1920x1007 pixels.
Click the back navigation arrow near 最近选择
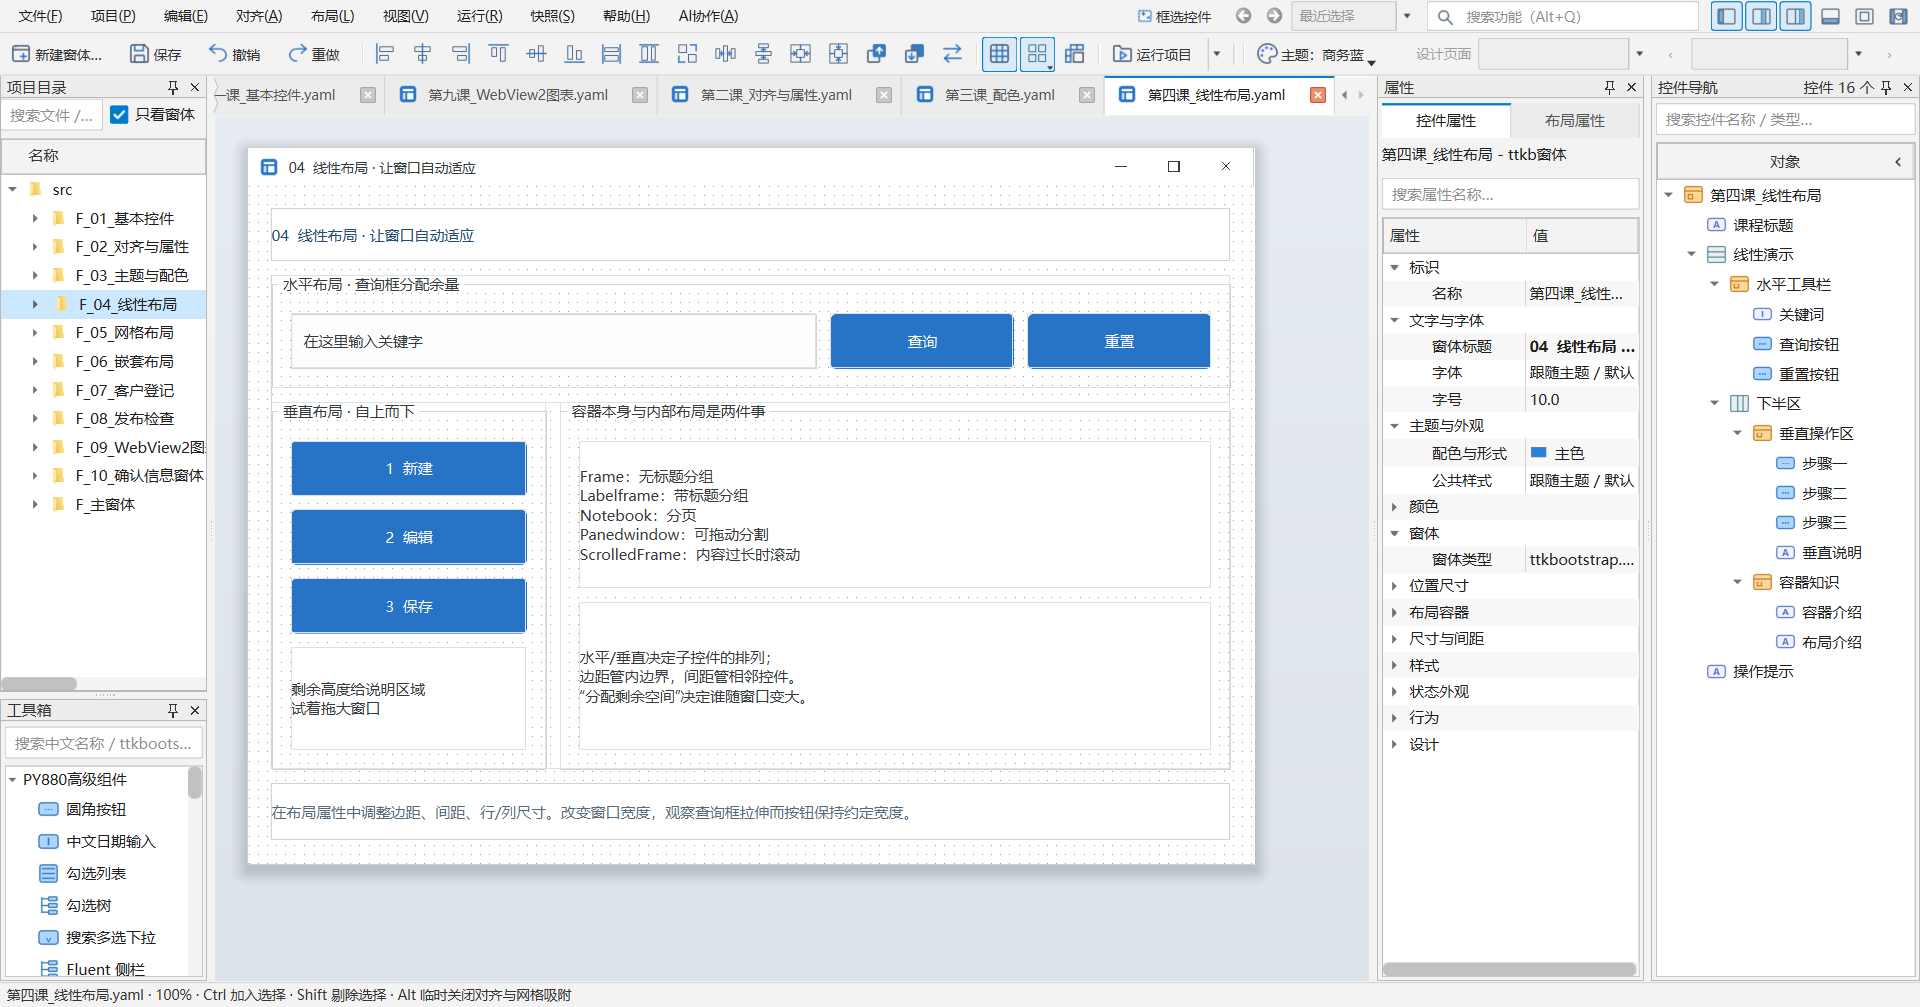[x=1243, y=16]
